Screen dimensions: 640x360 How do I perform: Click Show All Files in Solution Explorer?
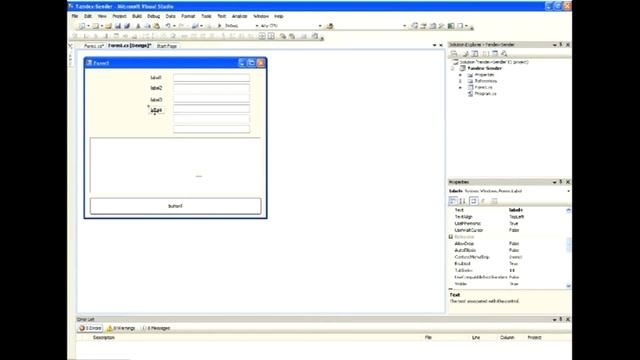[465, 54]
